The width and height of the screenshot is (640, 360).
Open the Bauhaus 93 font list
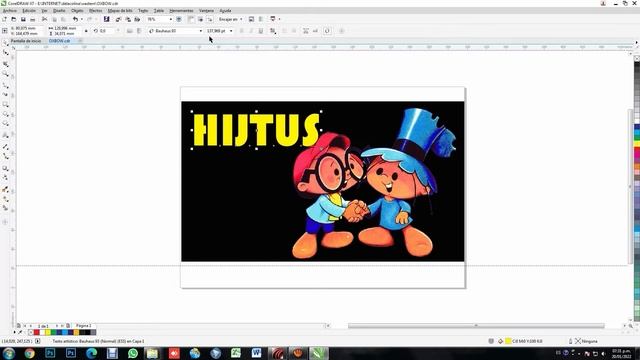(200, 31)
